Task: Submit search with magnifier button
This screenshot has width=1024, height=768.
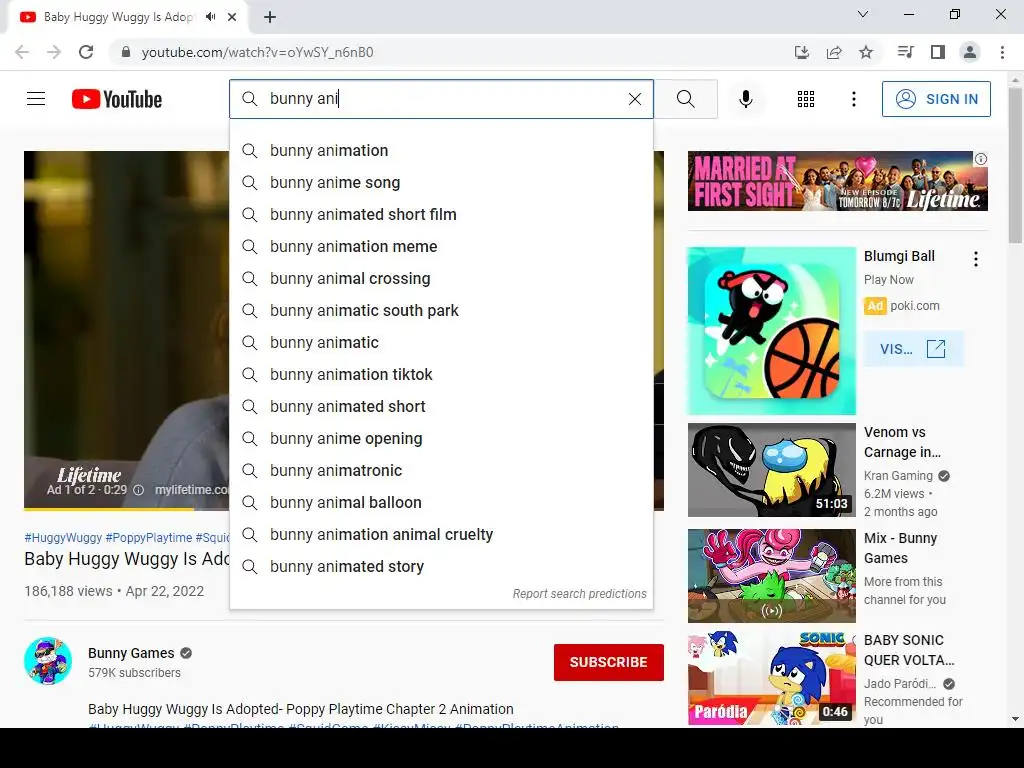Action: pyautogui.click(x=686, y=99)
